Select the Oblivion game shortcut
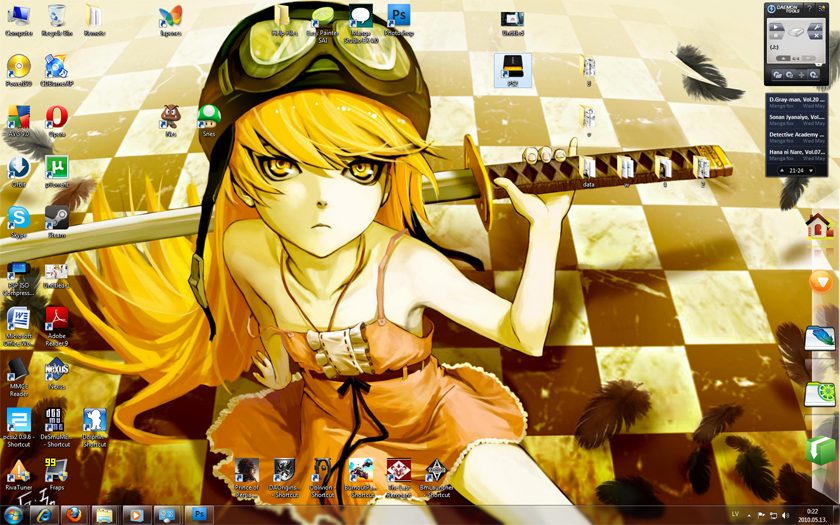The width and height of the screenshot is (840, 525). [x=322, y=478]
